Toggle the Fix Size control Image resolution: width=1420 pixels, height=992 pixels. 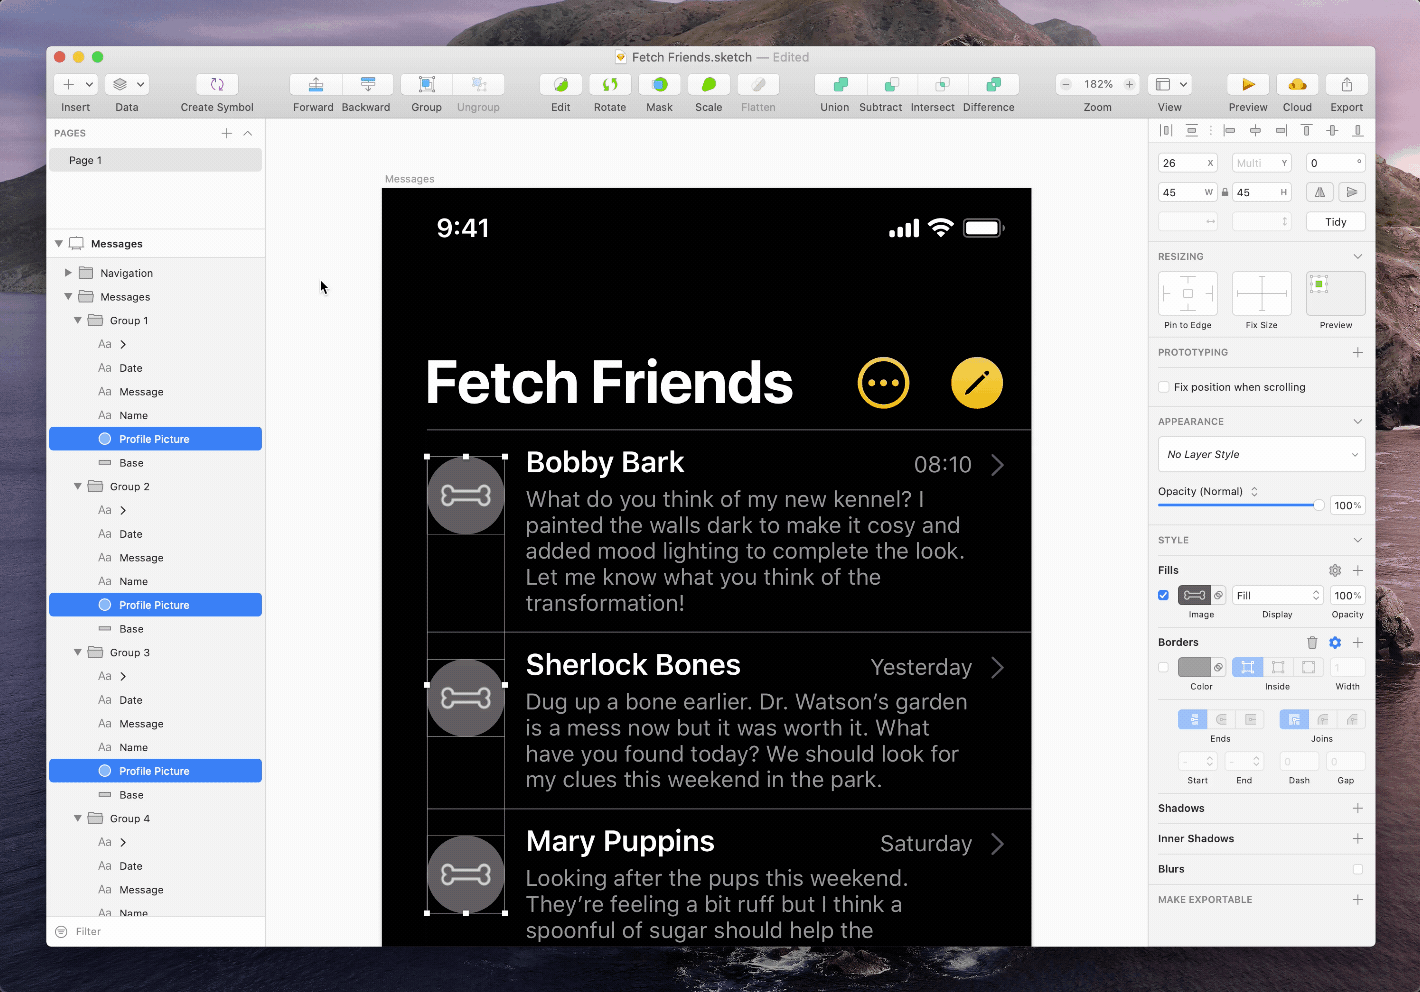click(1262, 294)
